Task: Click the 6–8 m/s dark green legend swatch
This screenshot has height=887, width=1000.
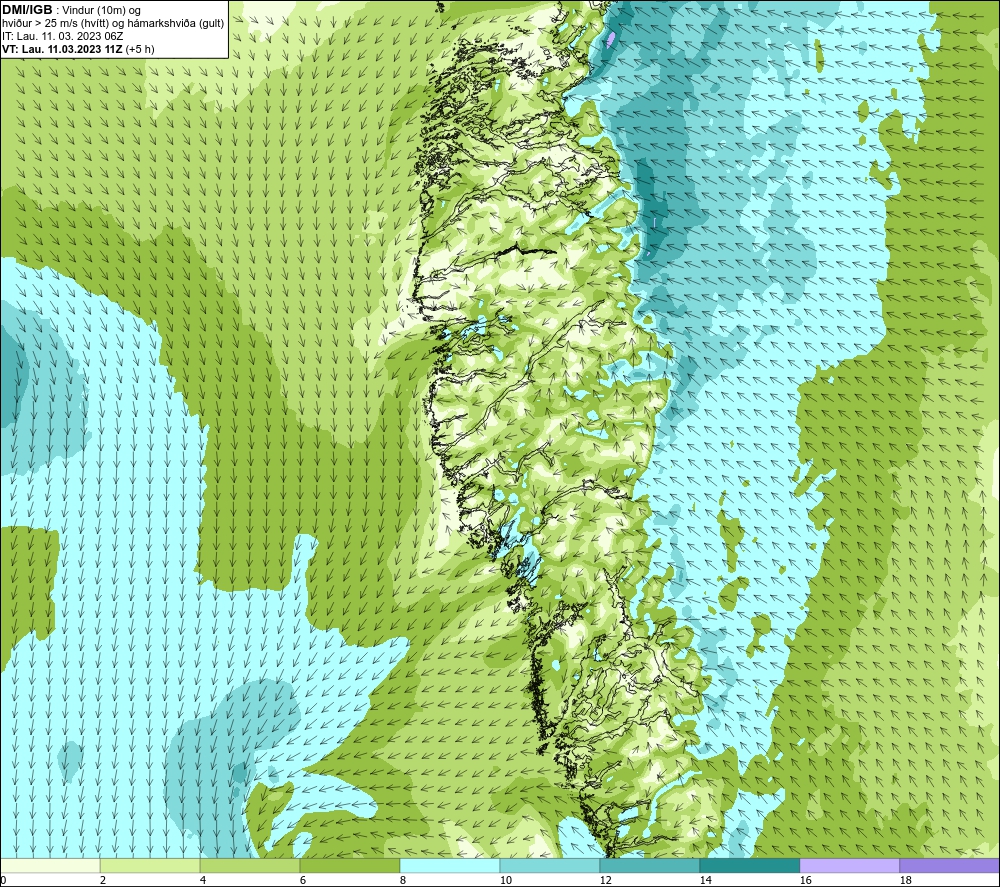Action: [x=349, y=865]
